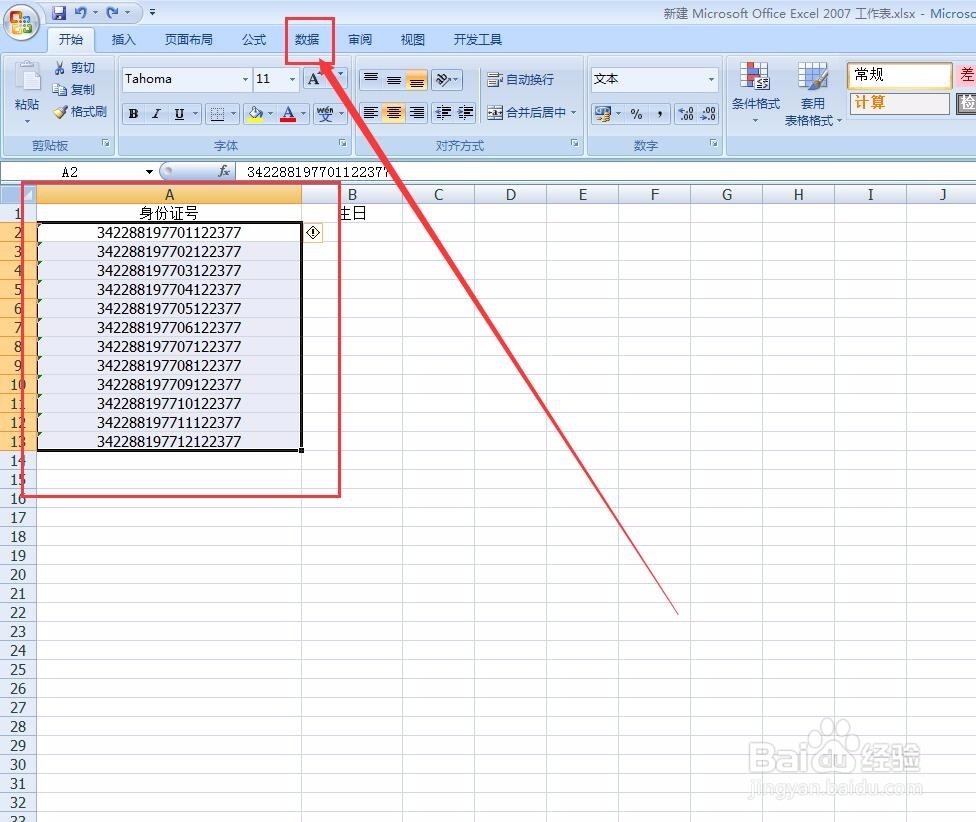Open the font name dropdown

[245, 79]
